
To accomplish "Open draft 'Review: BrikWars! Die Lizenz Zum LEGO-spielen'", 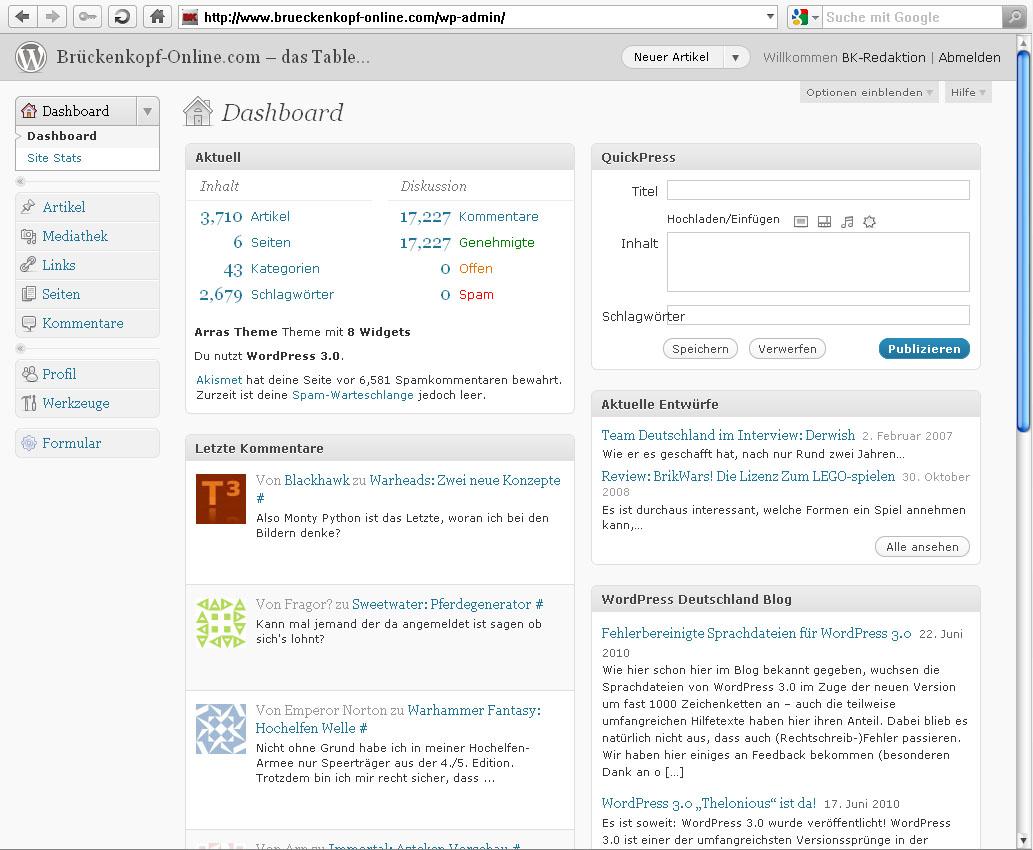I will (x=748, y=476).
